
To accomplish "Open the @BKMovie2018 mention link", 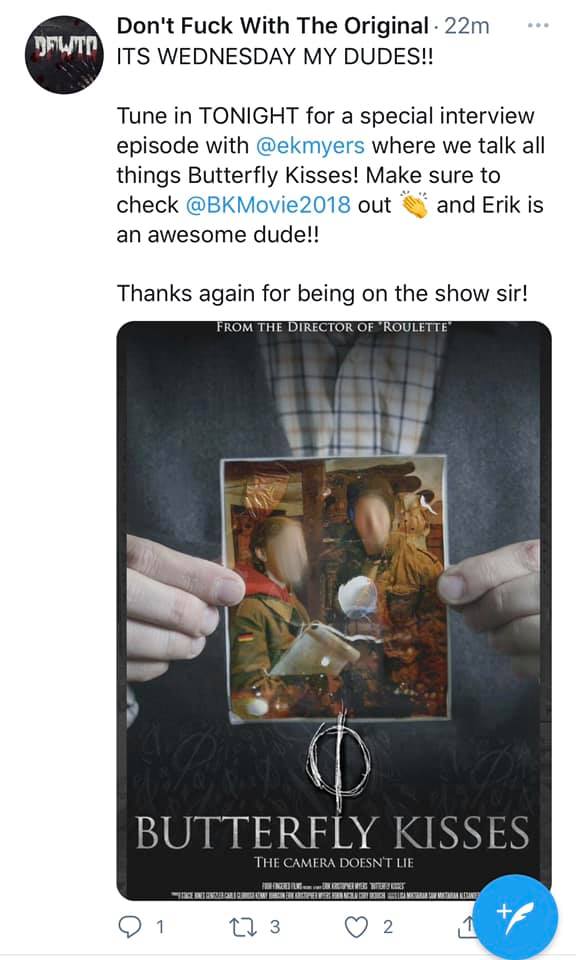I will [268, 204].
